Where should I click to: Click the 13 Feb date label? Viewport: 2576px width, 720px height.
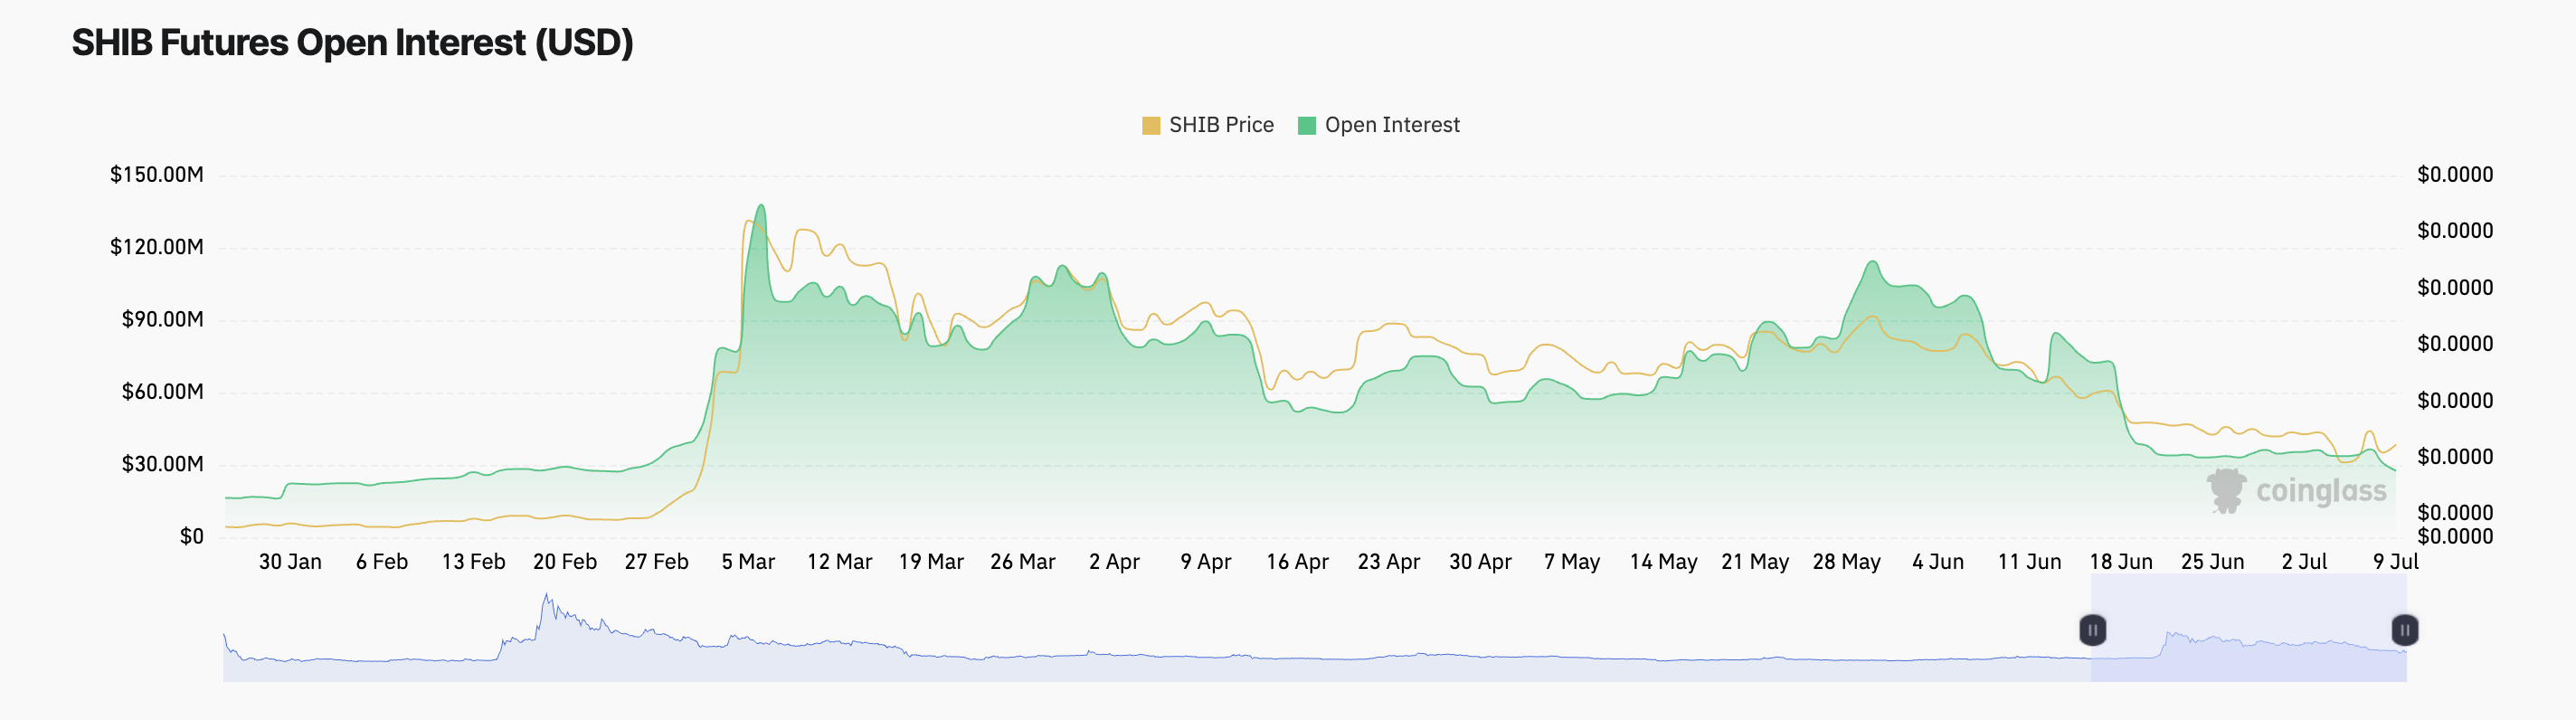pyautogui.click(x=474, y=562)
